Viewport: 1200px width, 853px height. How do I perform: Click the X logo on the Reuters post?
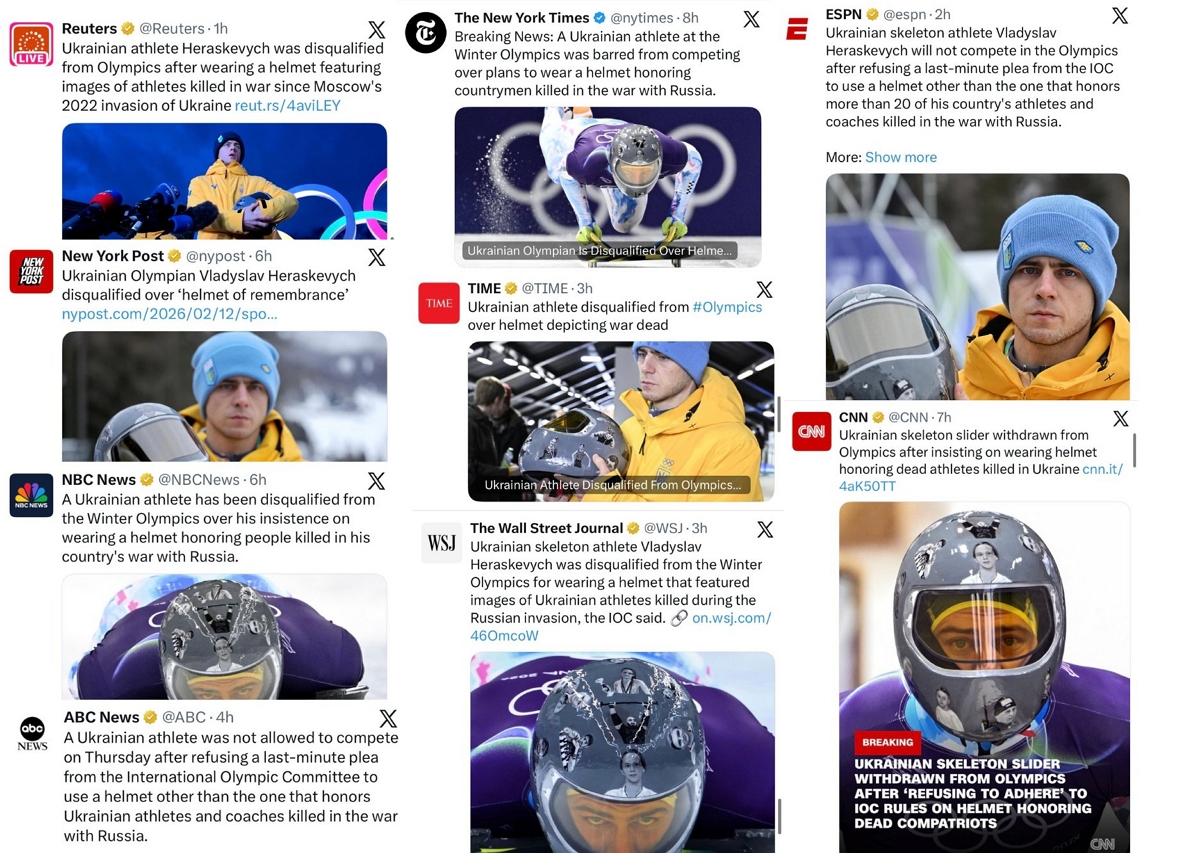(x=376, y=30)
